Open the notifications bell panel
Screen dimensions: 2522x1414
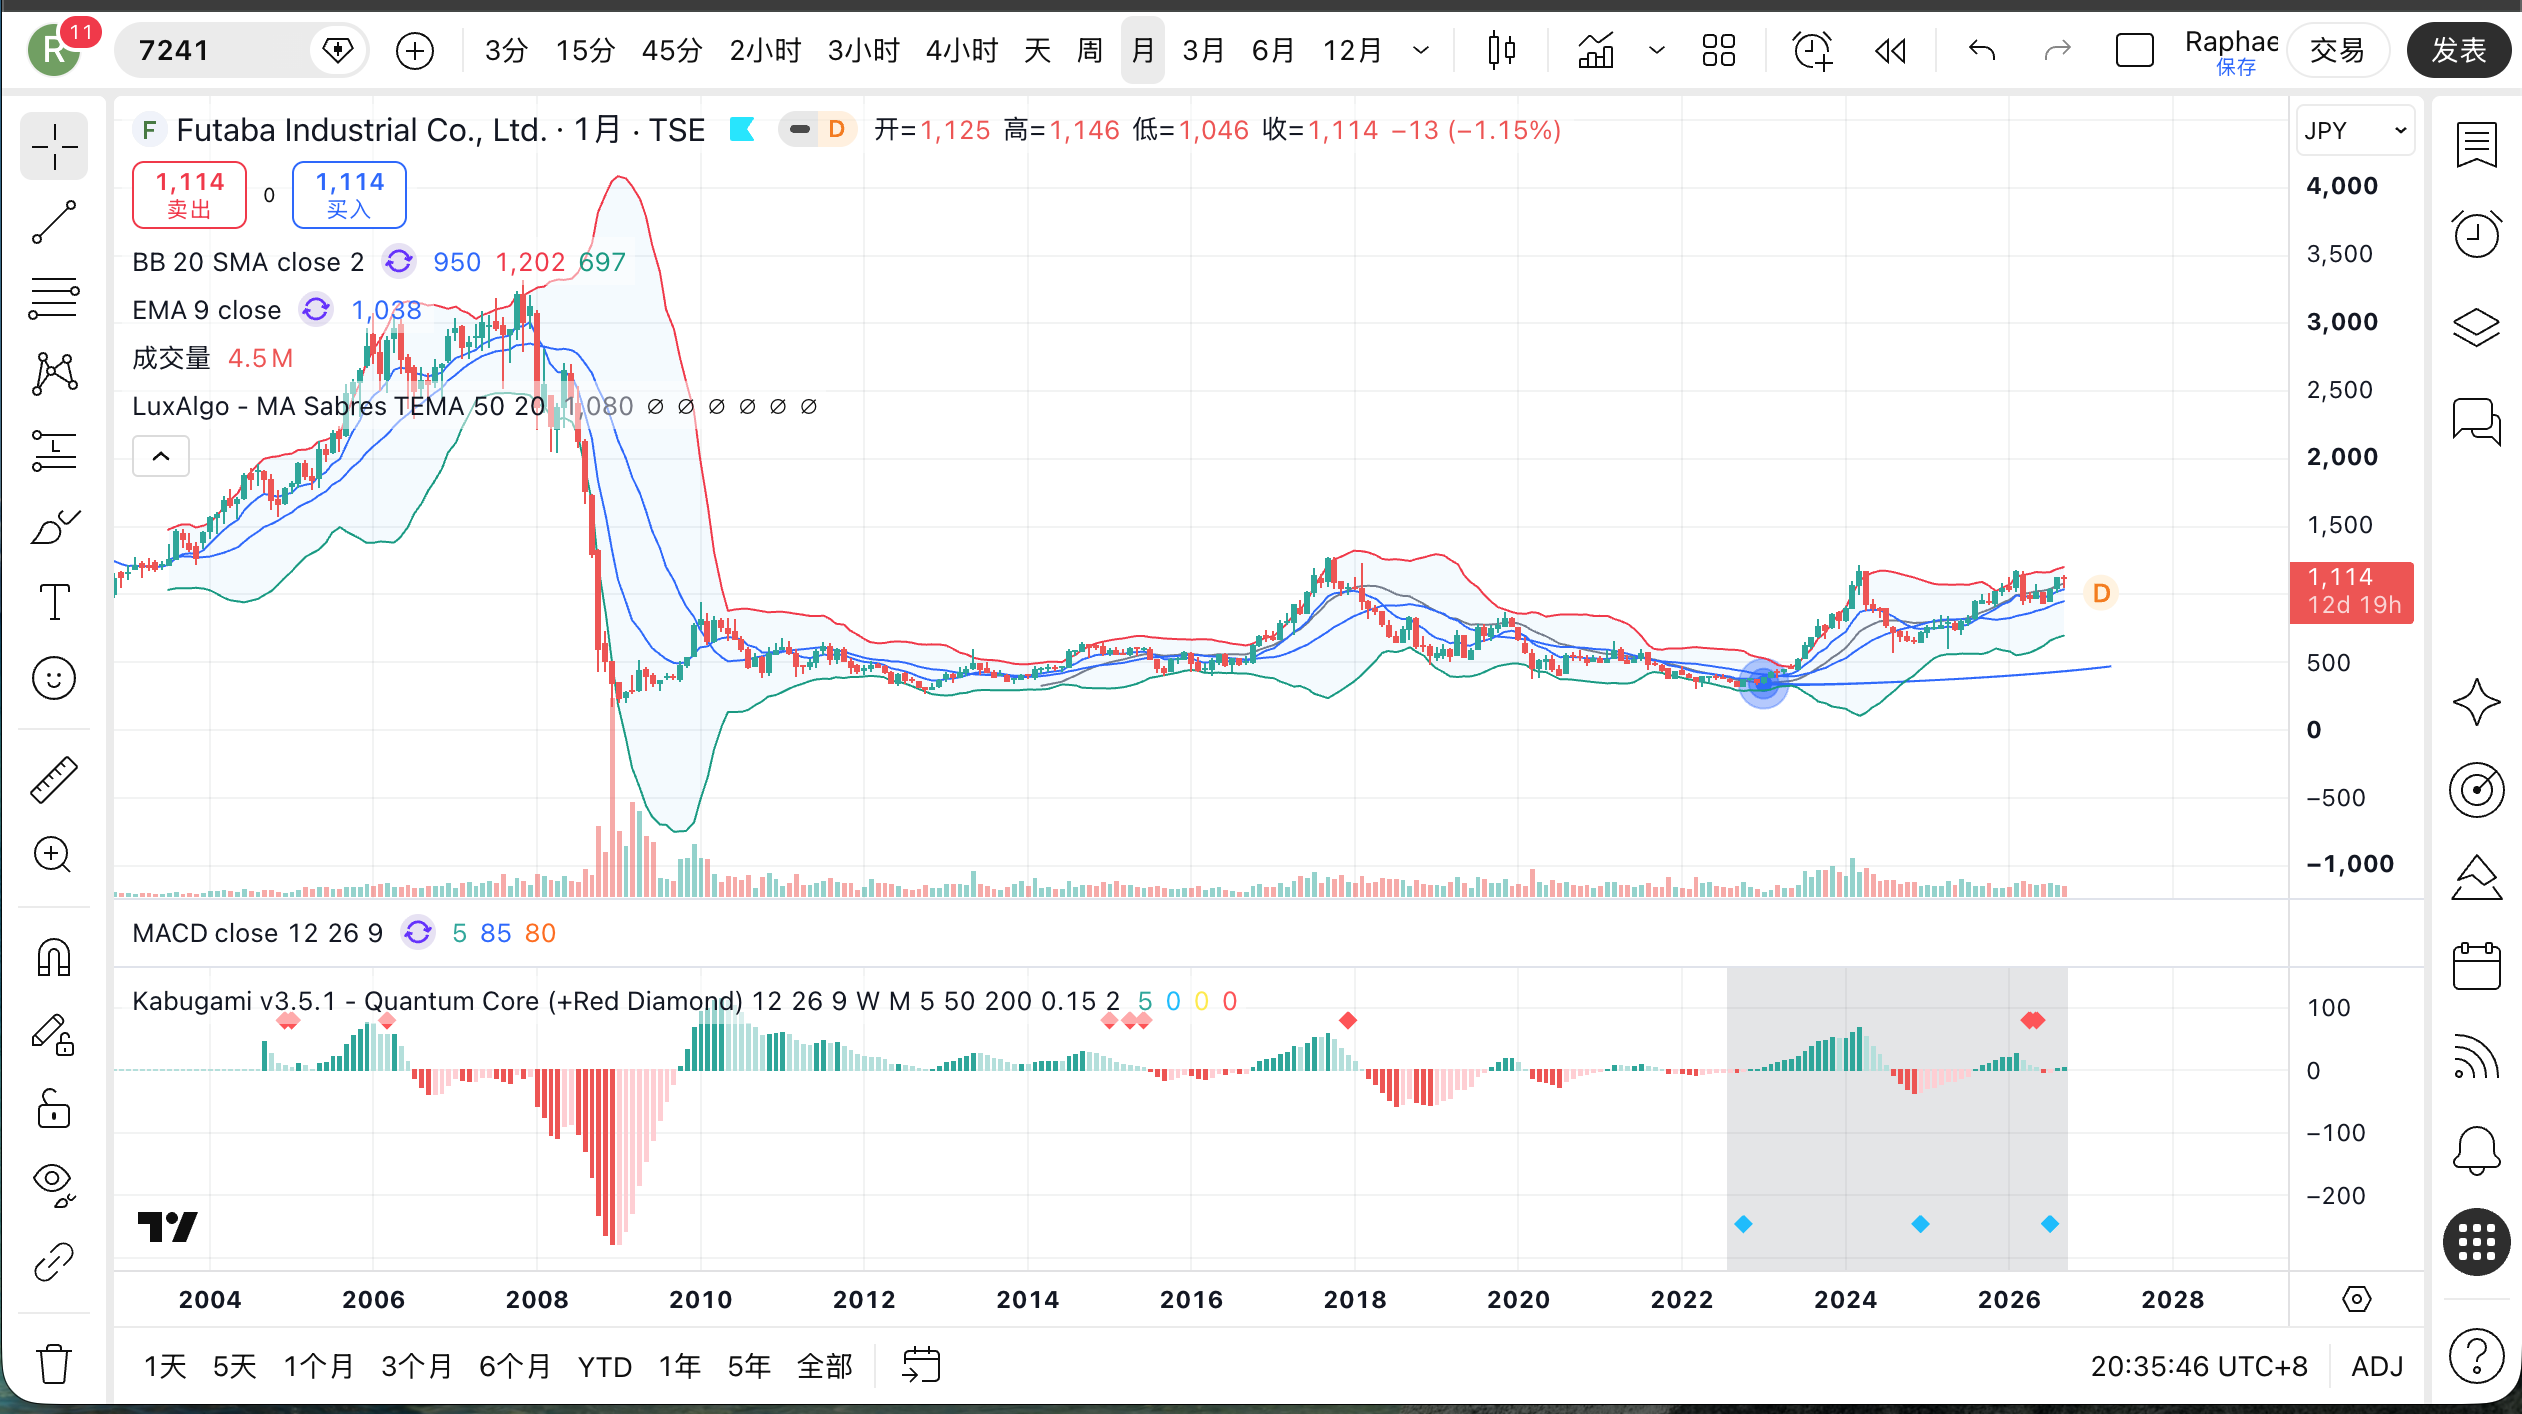point(2476,1150)
